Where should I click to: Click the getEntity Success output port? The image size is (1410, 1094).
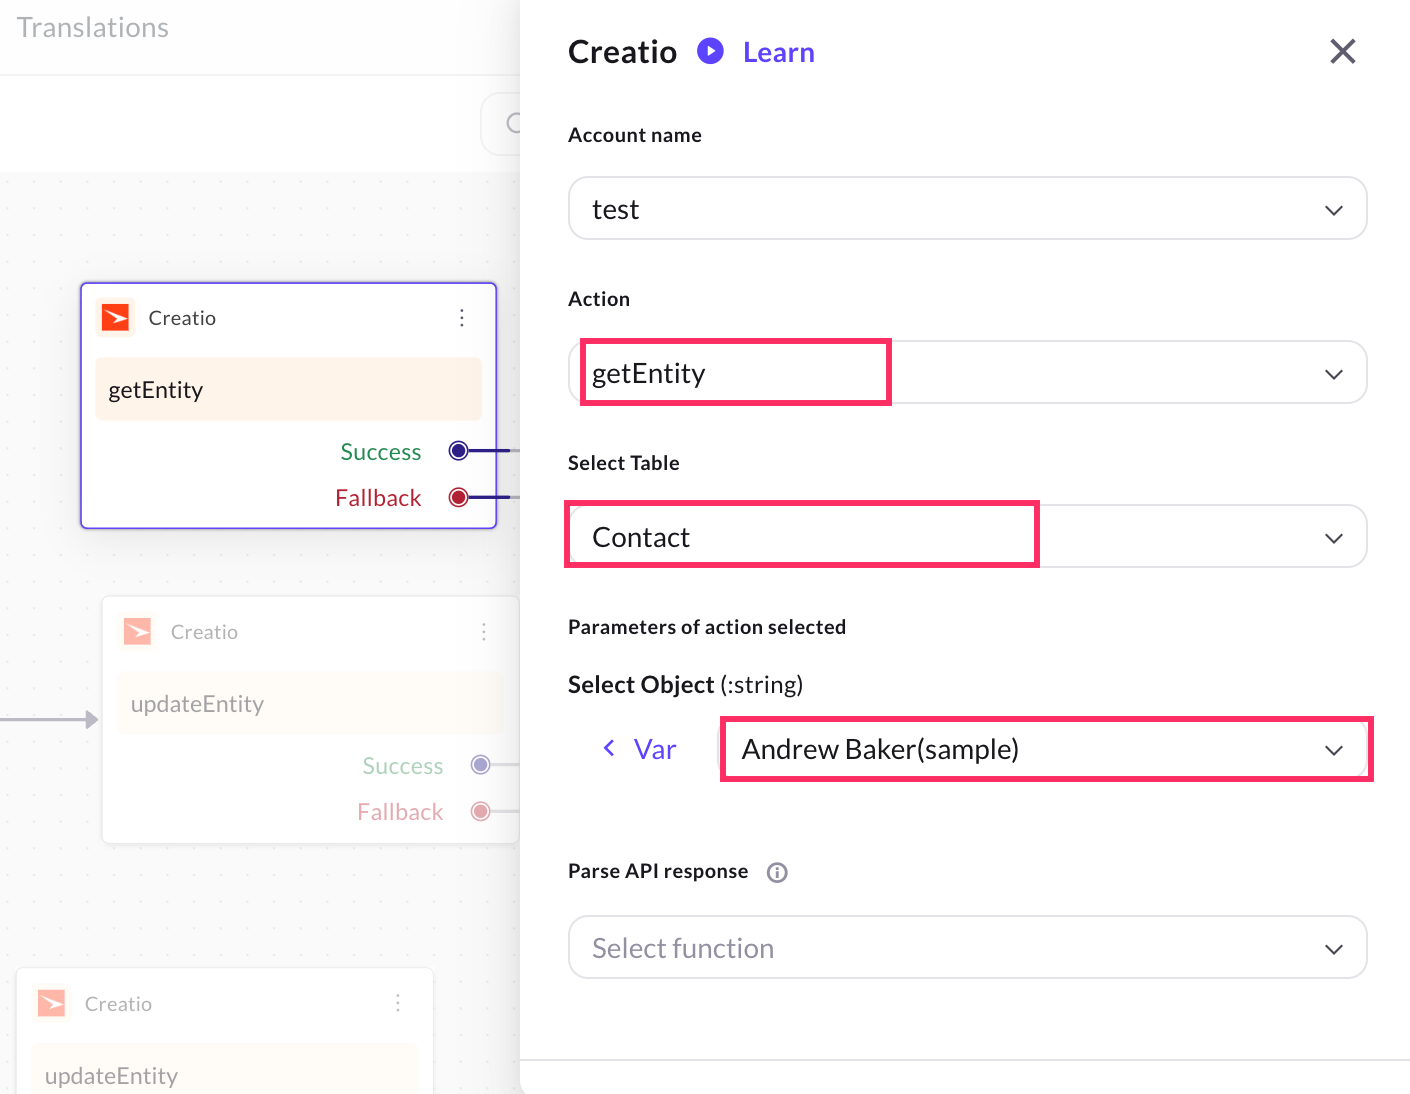[458, 451]
